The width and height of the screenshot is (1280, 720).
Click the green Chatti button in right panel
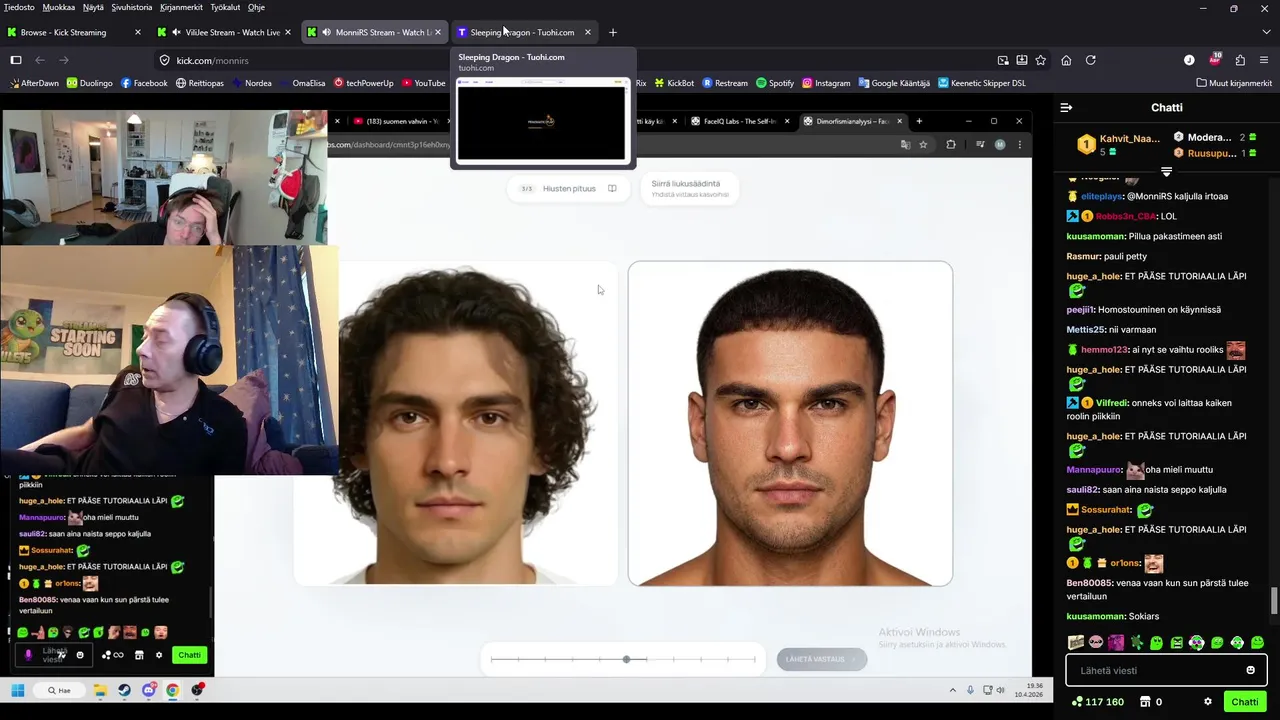coord(1245,702)
